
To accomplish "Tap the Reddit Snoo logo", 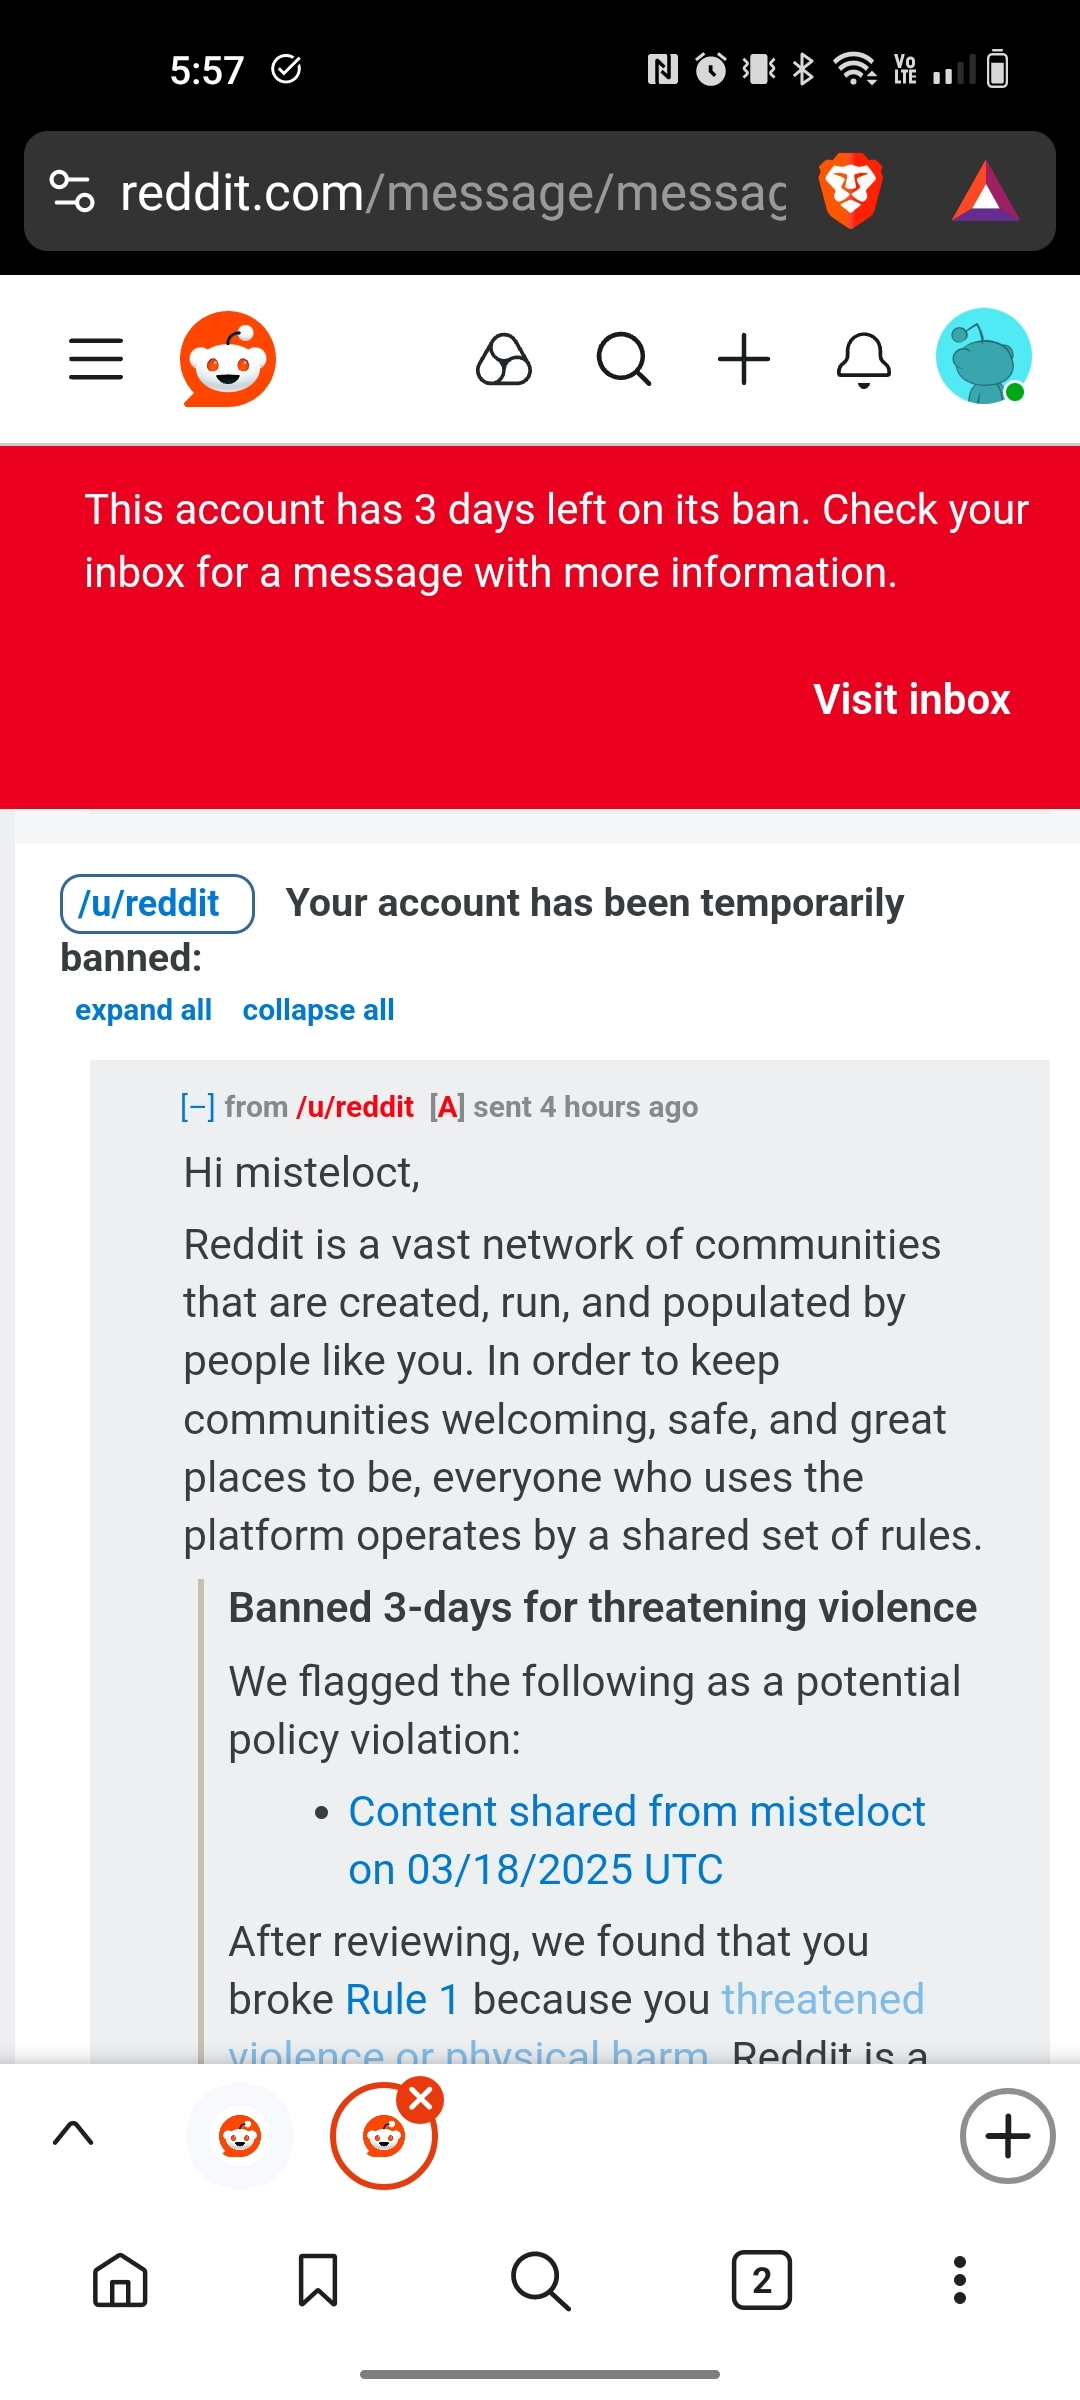I will pyautogui.click(x=228, y=359).
